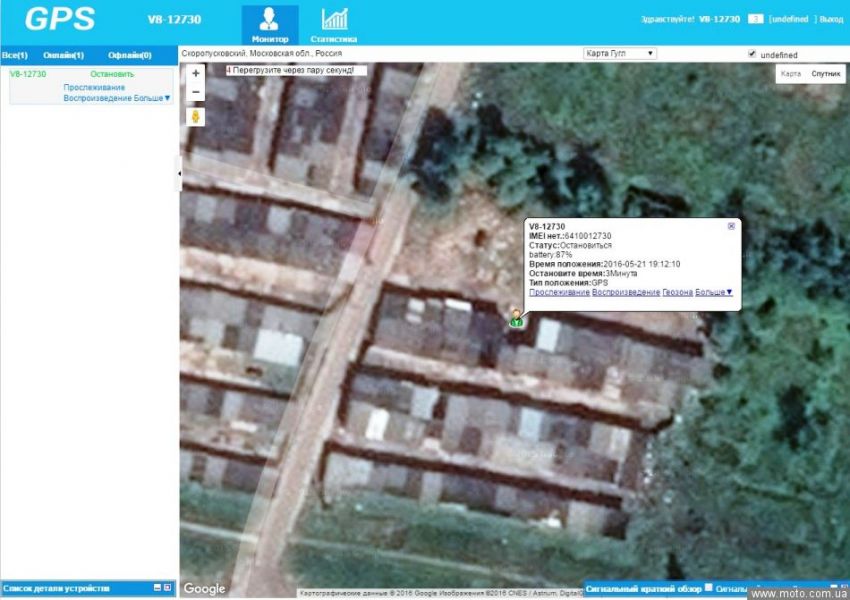
Task: Click the Геозона link in popup
Action: [677, 292]
